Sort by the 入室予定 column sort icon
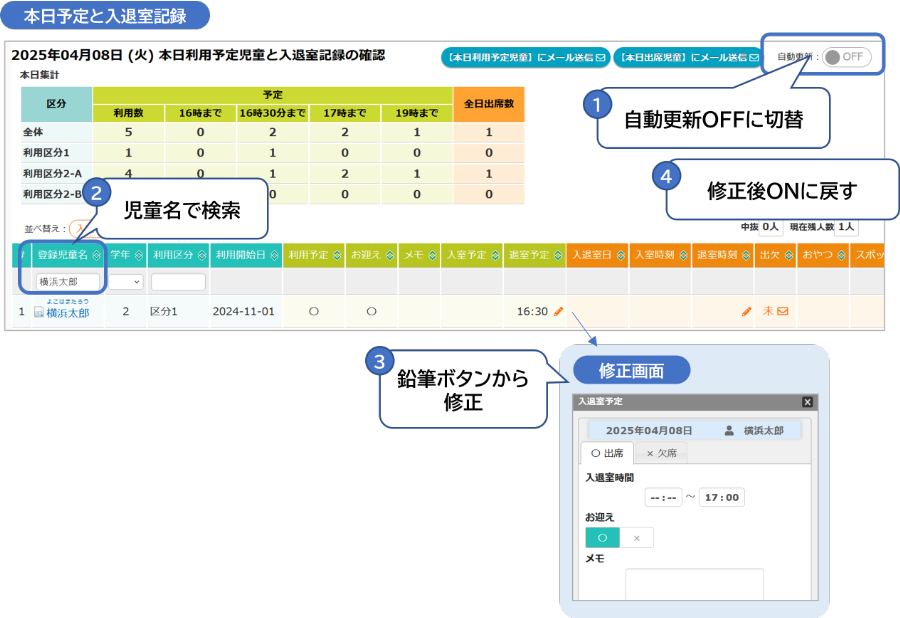Screen dimensions: 900x618 [495, 255]
